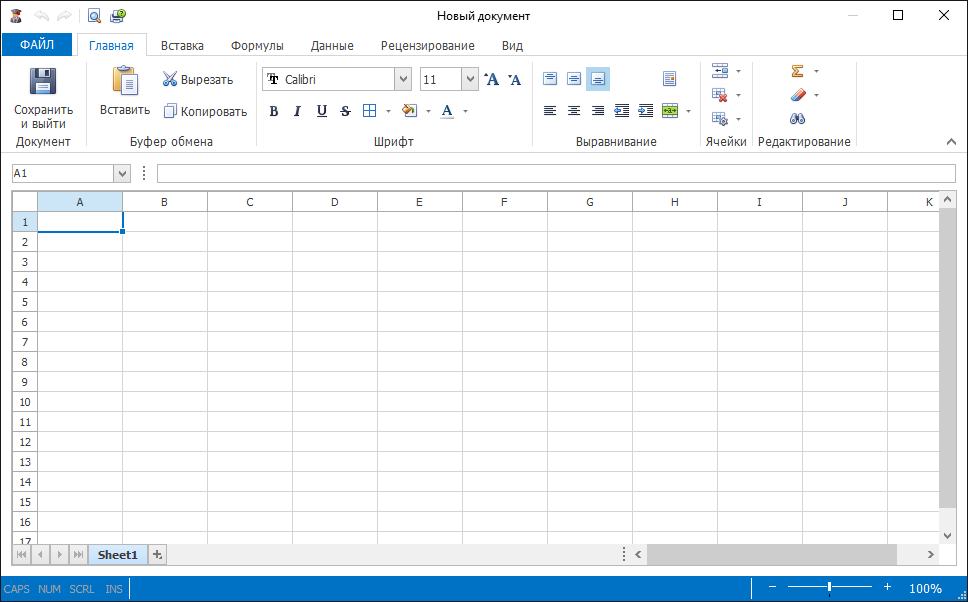Copy selection with Копировать icon

click(x=170, y=111)
